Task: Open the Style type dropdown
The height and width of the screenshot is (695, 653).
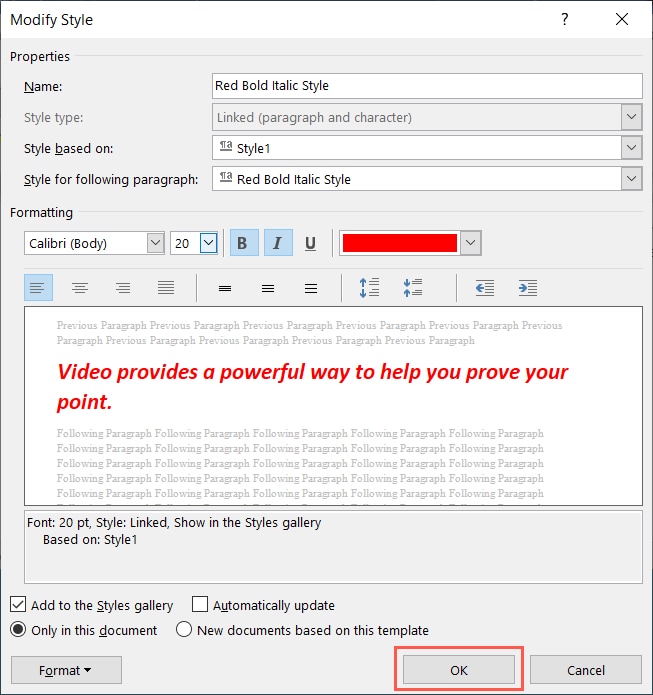Action: click(x=631, y=117)
